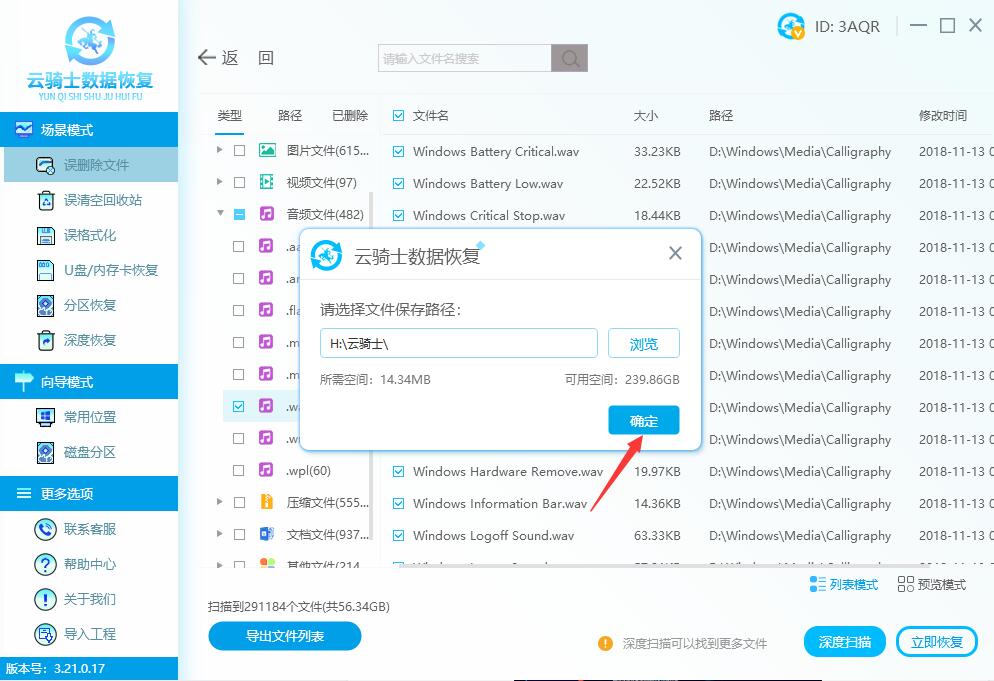Click the 修改时间 column header
The image size is (994, 681).
point(943,115)
